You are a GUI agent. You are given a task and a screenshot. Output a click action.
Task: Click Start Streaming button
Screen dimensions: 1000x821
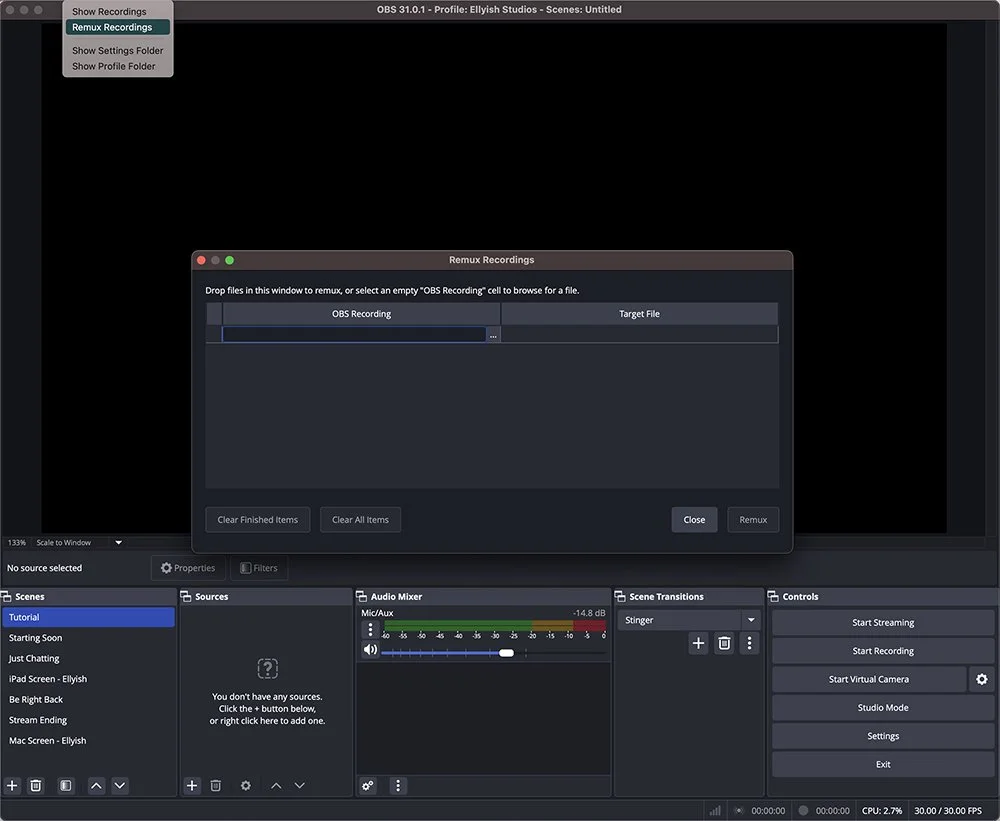pyautogui.click(x=883, y=623)
